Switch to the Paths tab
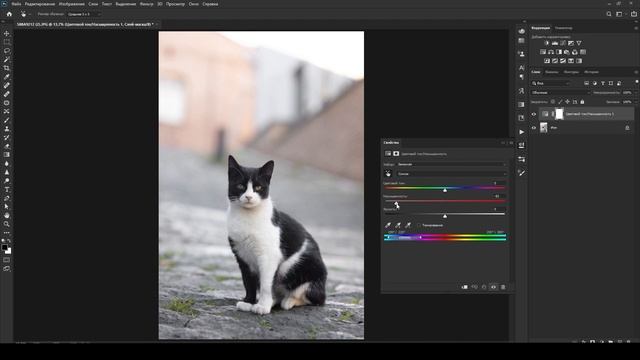This screenshot has width=640, height=360. 571,72
